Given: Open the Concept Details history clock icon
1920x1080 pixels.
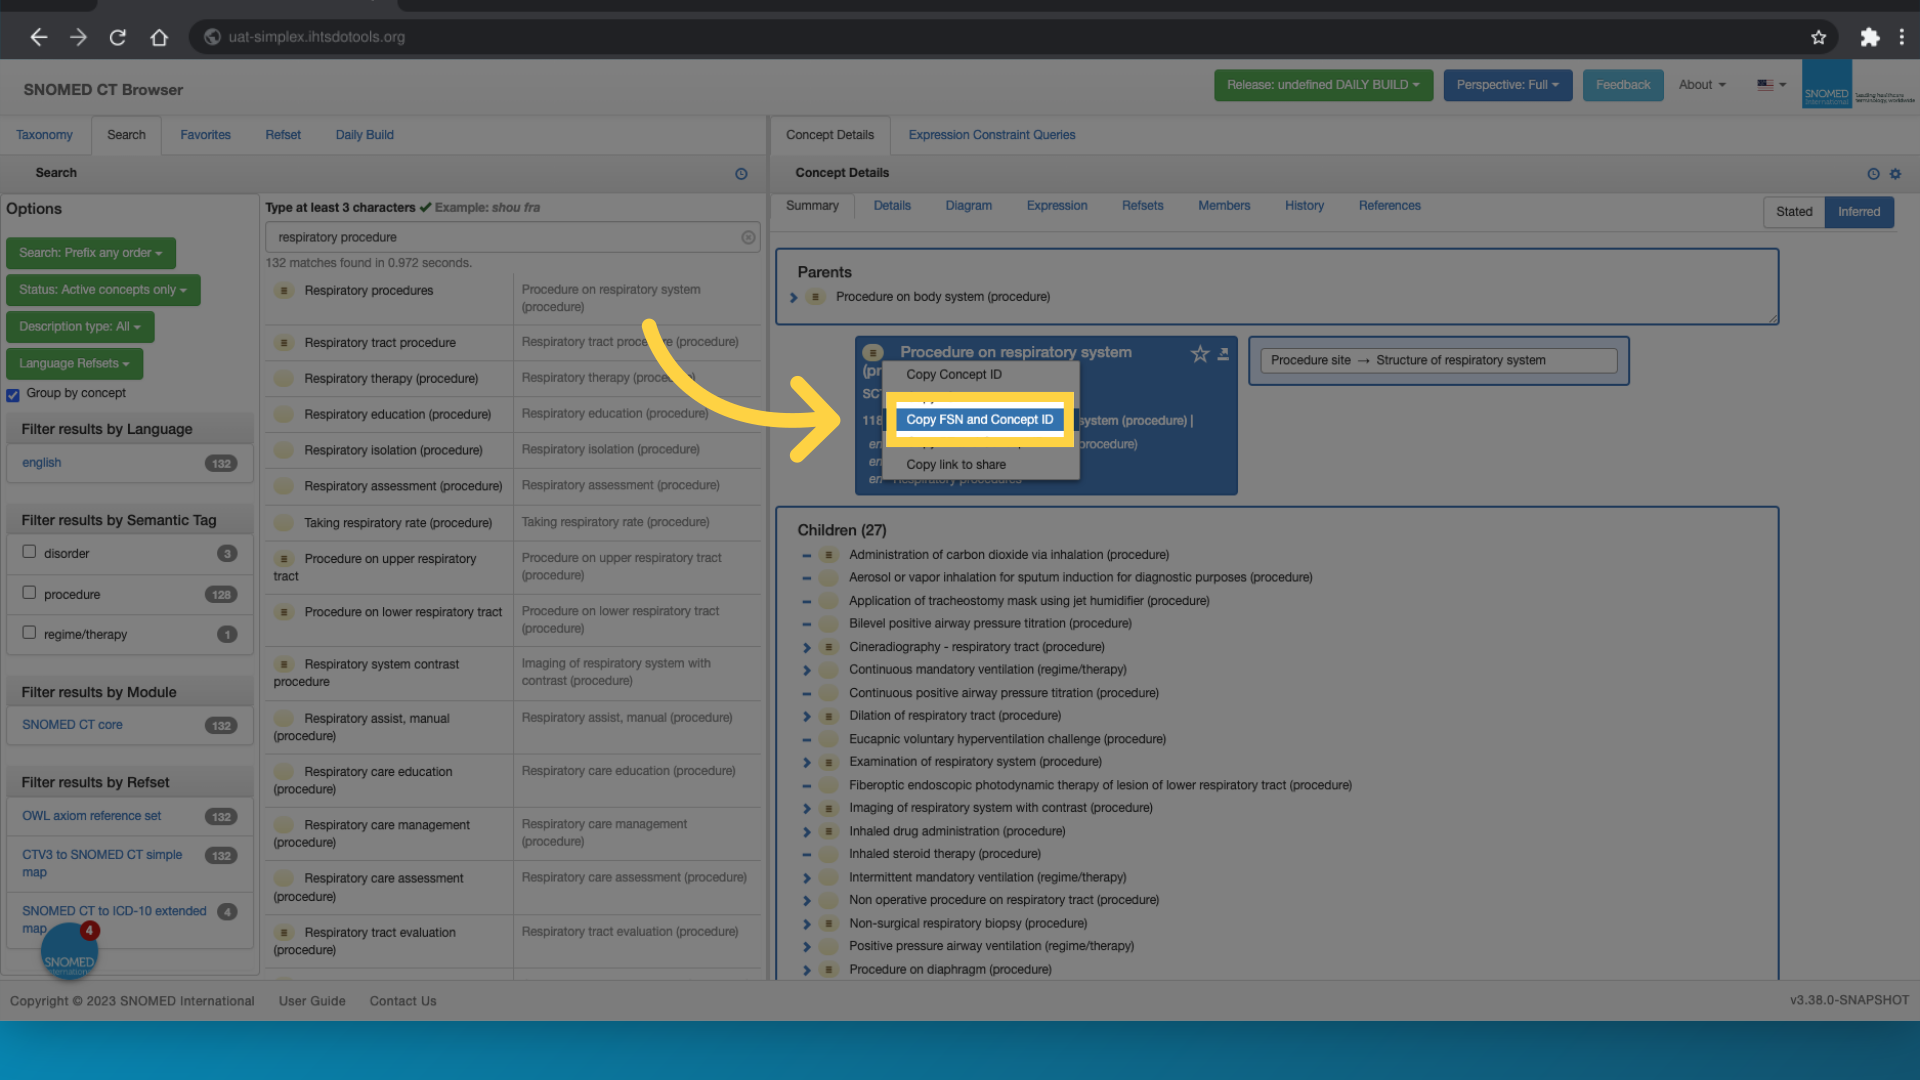Looking at the screenshot, I should (x=1873, y=173).
